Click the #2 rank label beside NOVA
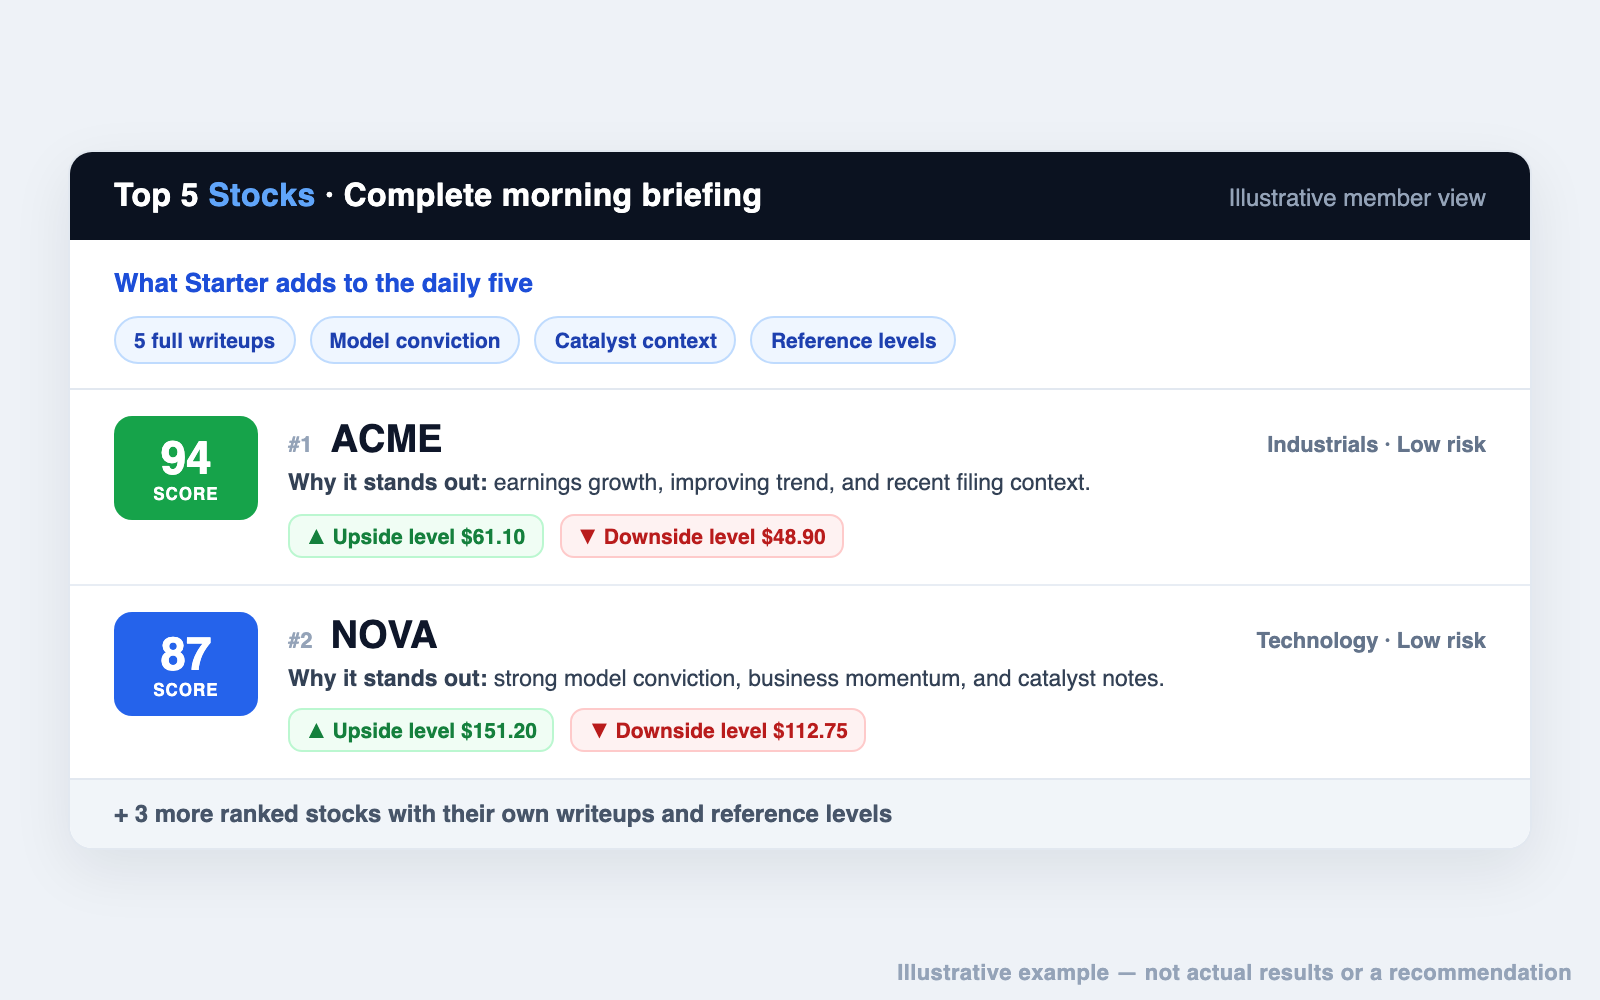The height and width of the screenshot is (1000, 1600). pyautogui.click(x=300, y=640)
